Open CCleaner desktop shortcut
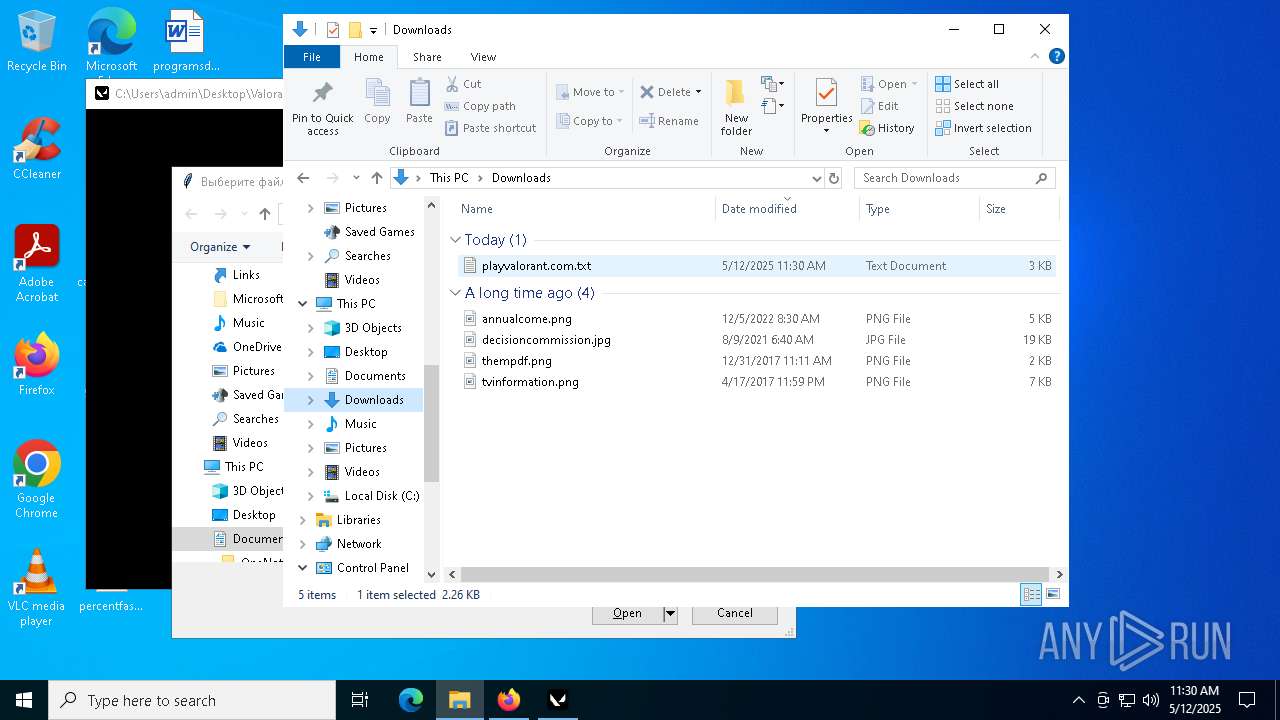 [x=37, y=149]
